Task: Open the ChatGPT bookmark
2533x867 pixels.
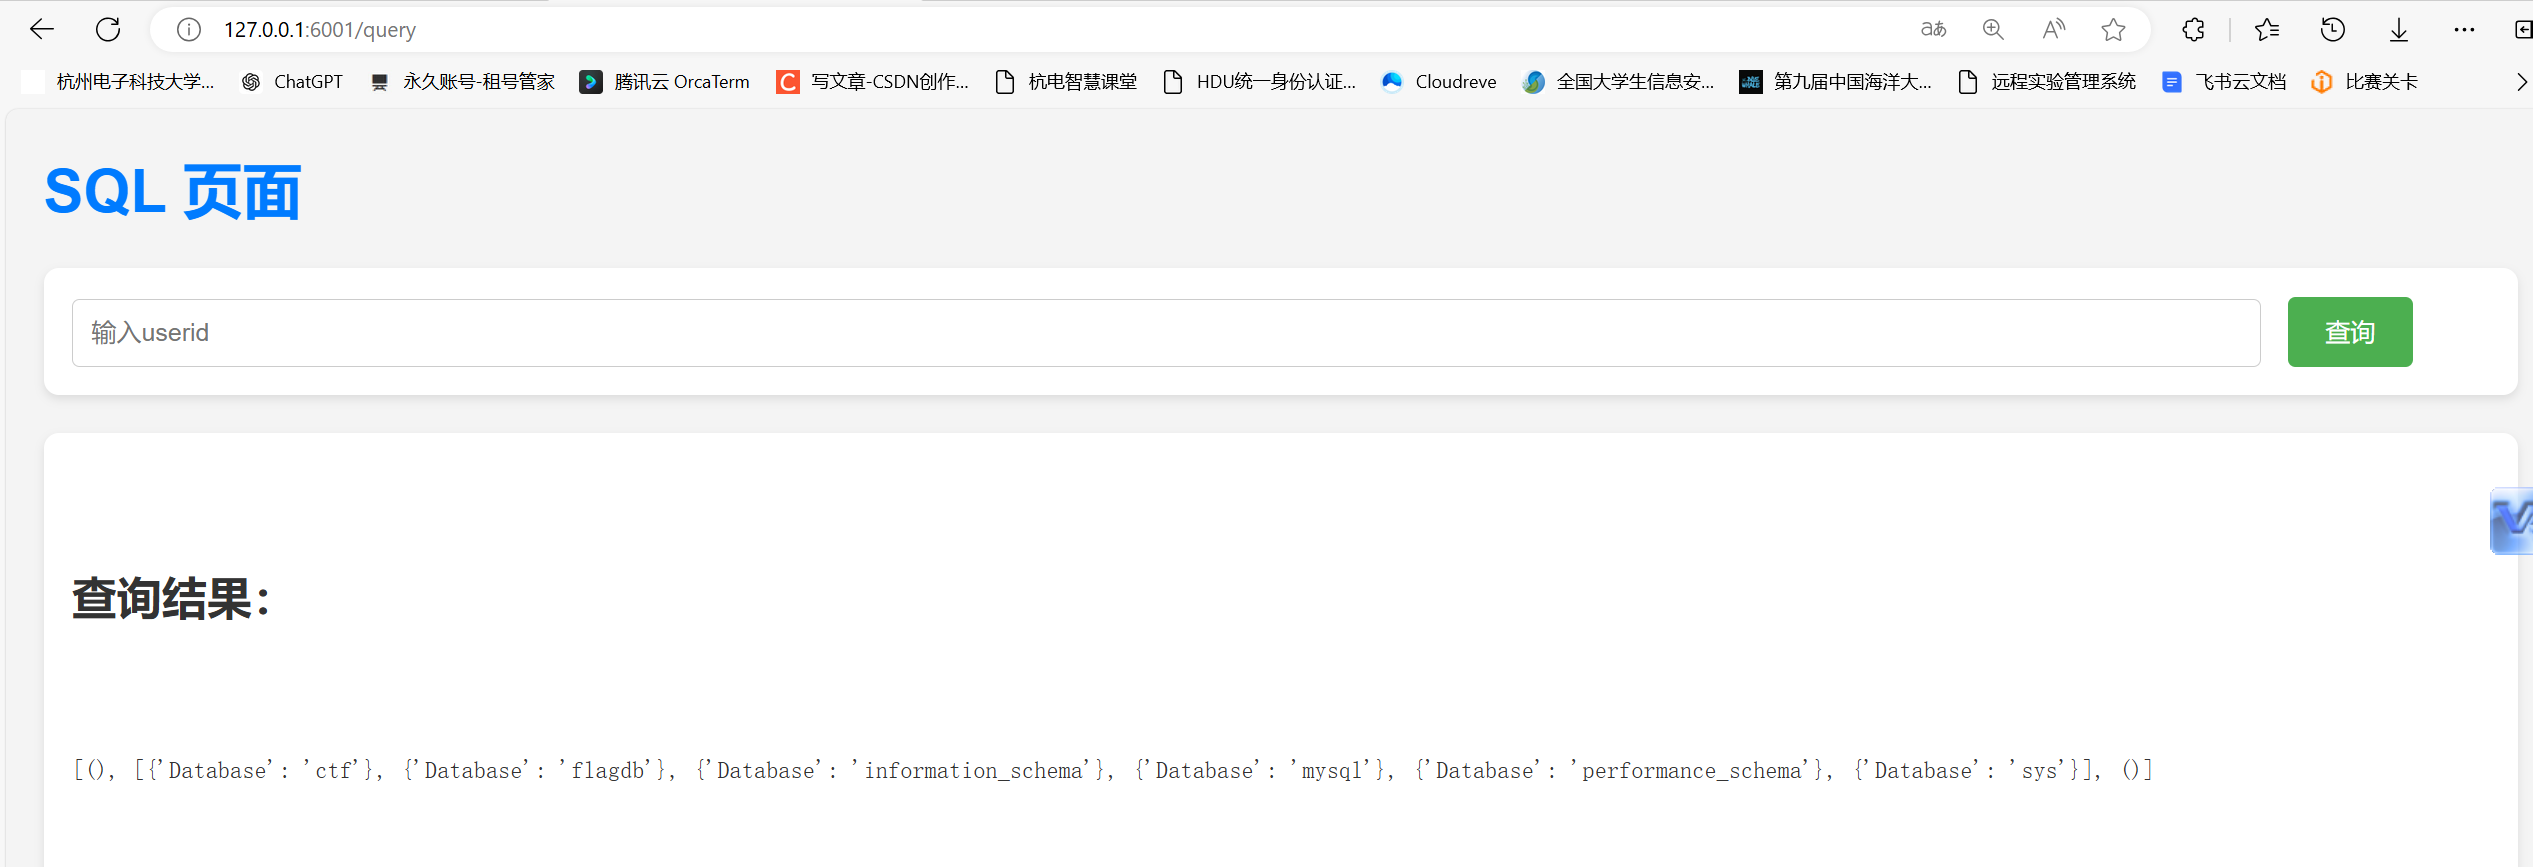Action: [x=292, y=82]
